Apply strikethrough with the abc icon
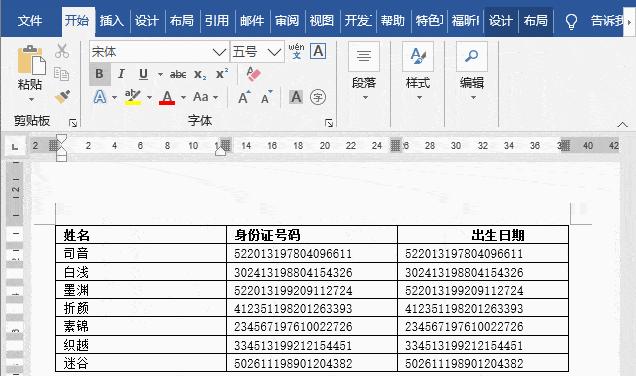636x376 pixels. [178, 74]
